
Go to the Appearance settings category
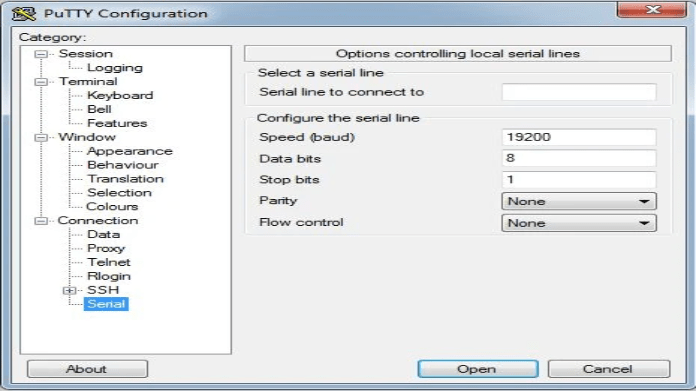(x=130, y=151)
